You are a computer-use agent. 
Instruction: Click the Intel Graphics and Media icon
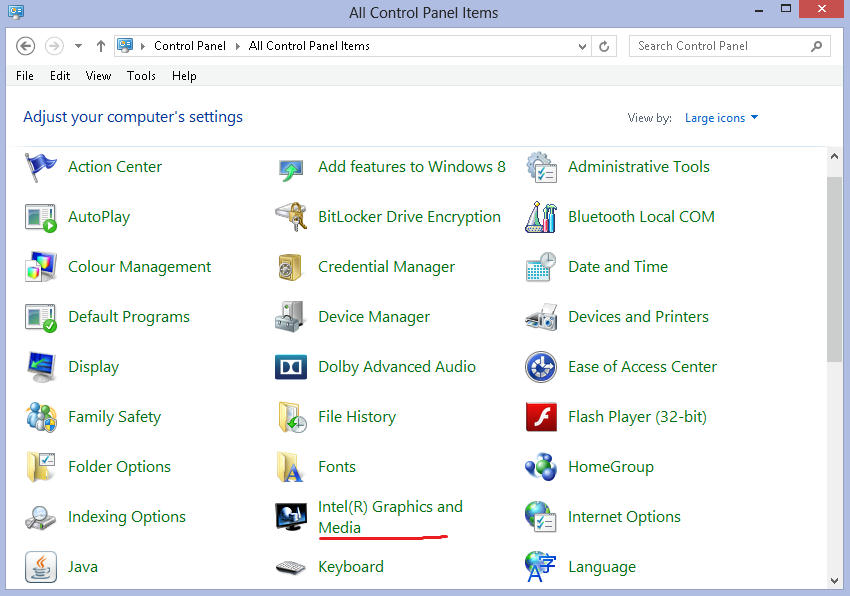click(291, 517)
